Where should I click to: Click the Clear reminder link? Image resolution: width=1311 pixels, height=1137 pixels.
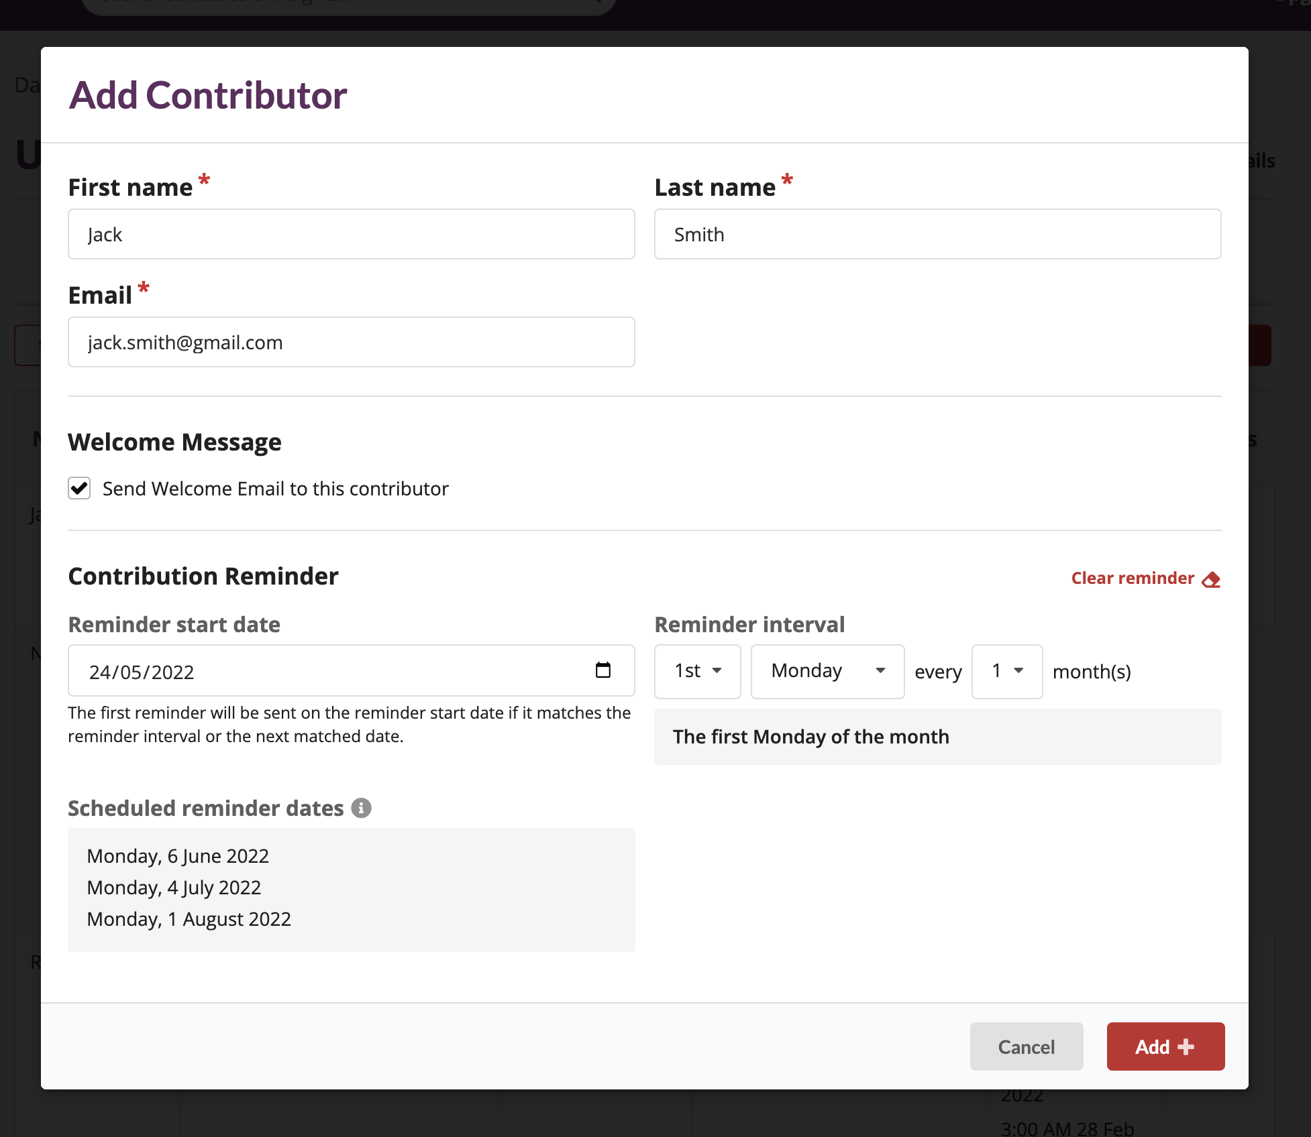[x=1131, y=578]
